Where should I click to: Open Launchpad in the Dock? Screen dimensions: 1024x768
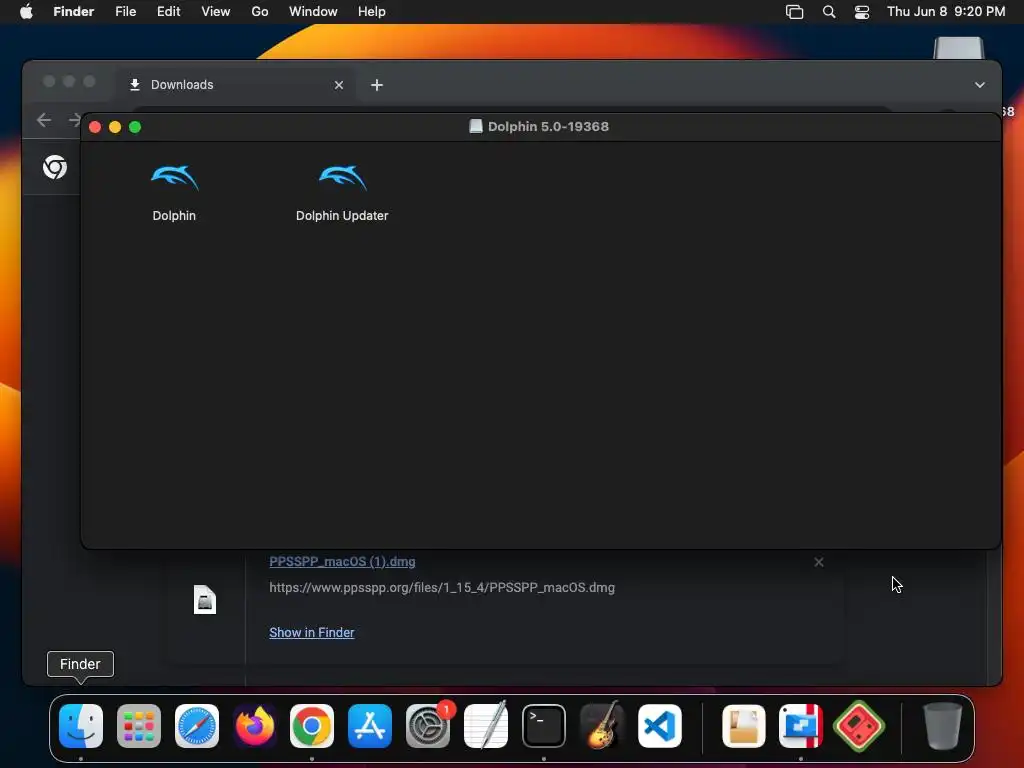point(139,726)
